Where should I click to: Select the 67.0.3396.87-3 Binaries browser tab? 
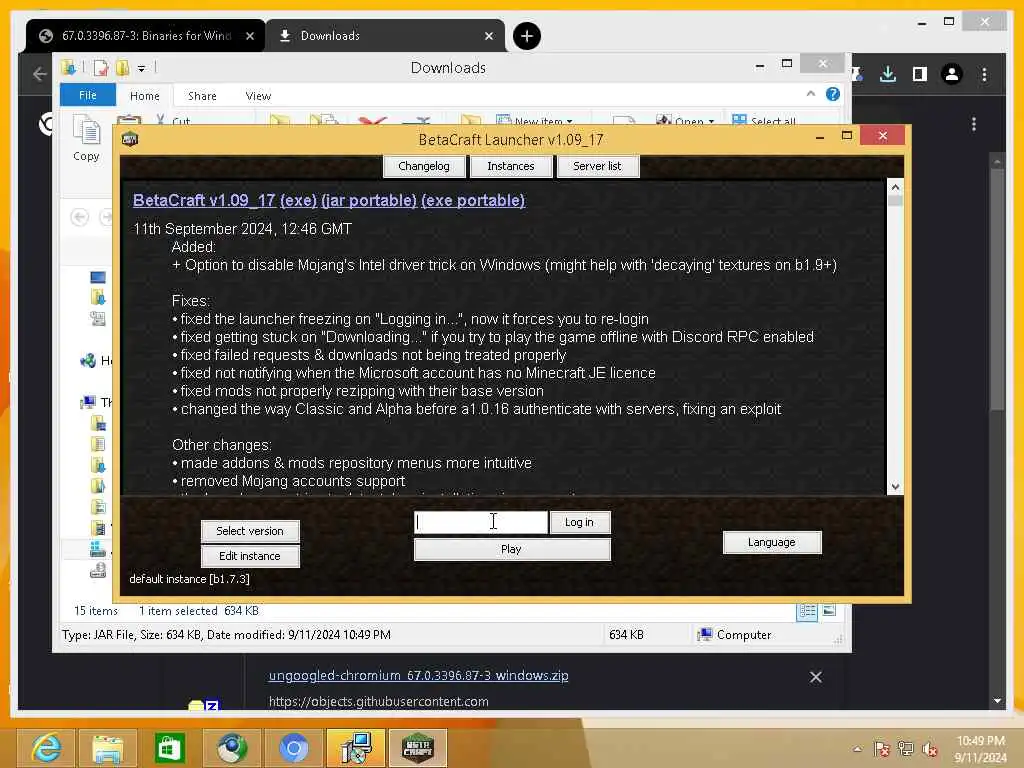point(146,36)
